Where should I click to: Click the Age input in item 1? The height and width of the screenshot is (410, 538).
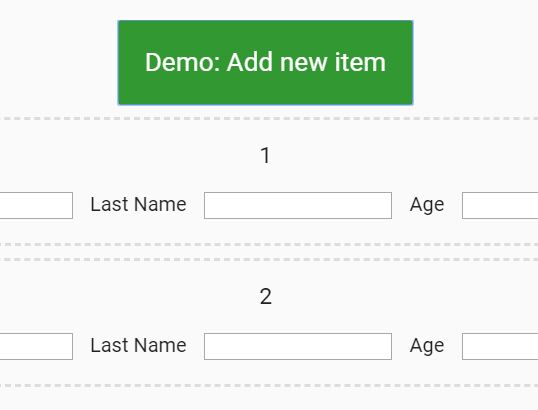(x=500, y=205)
